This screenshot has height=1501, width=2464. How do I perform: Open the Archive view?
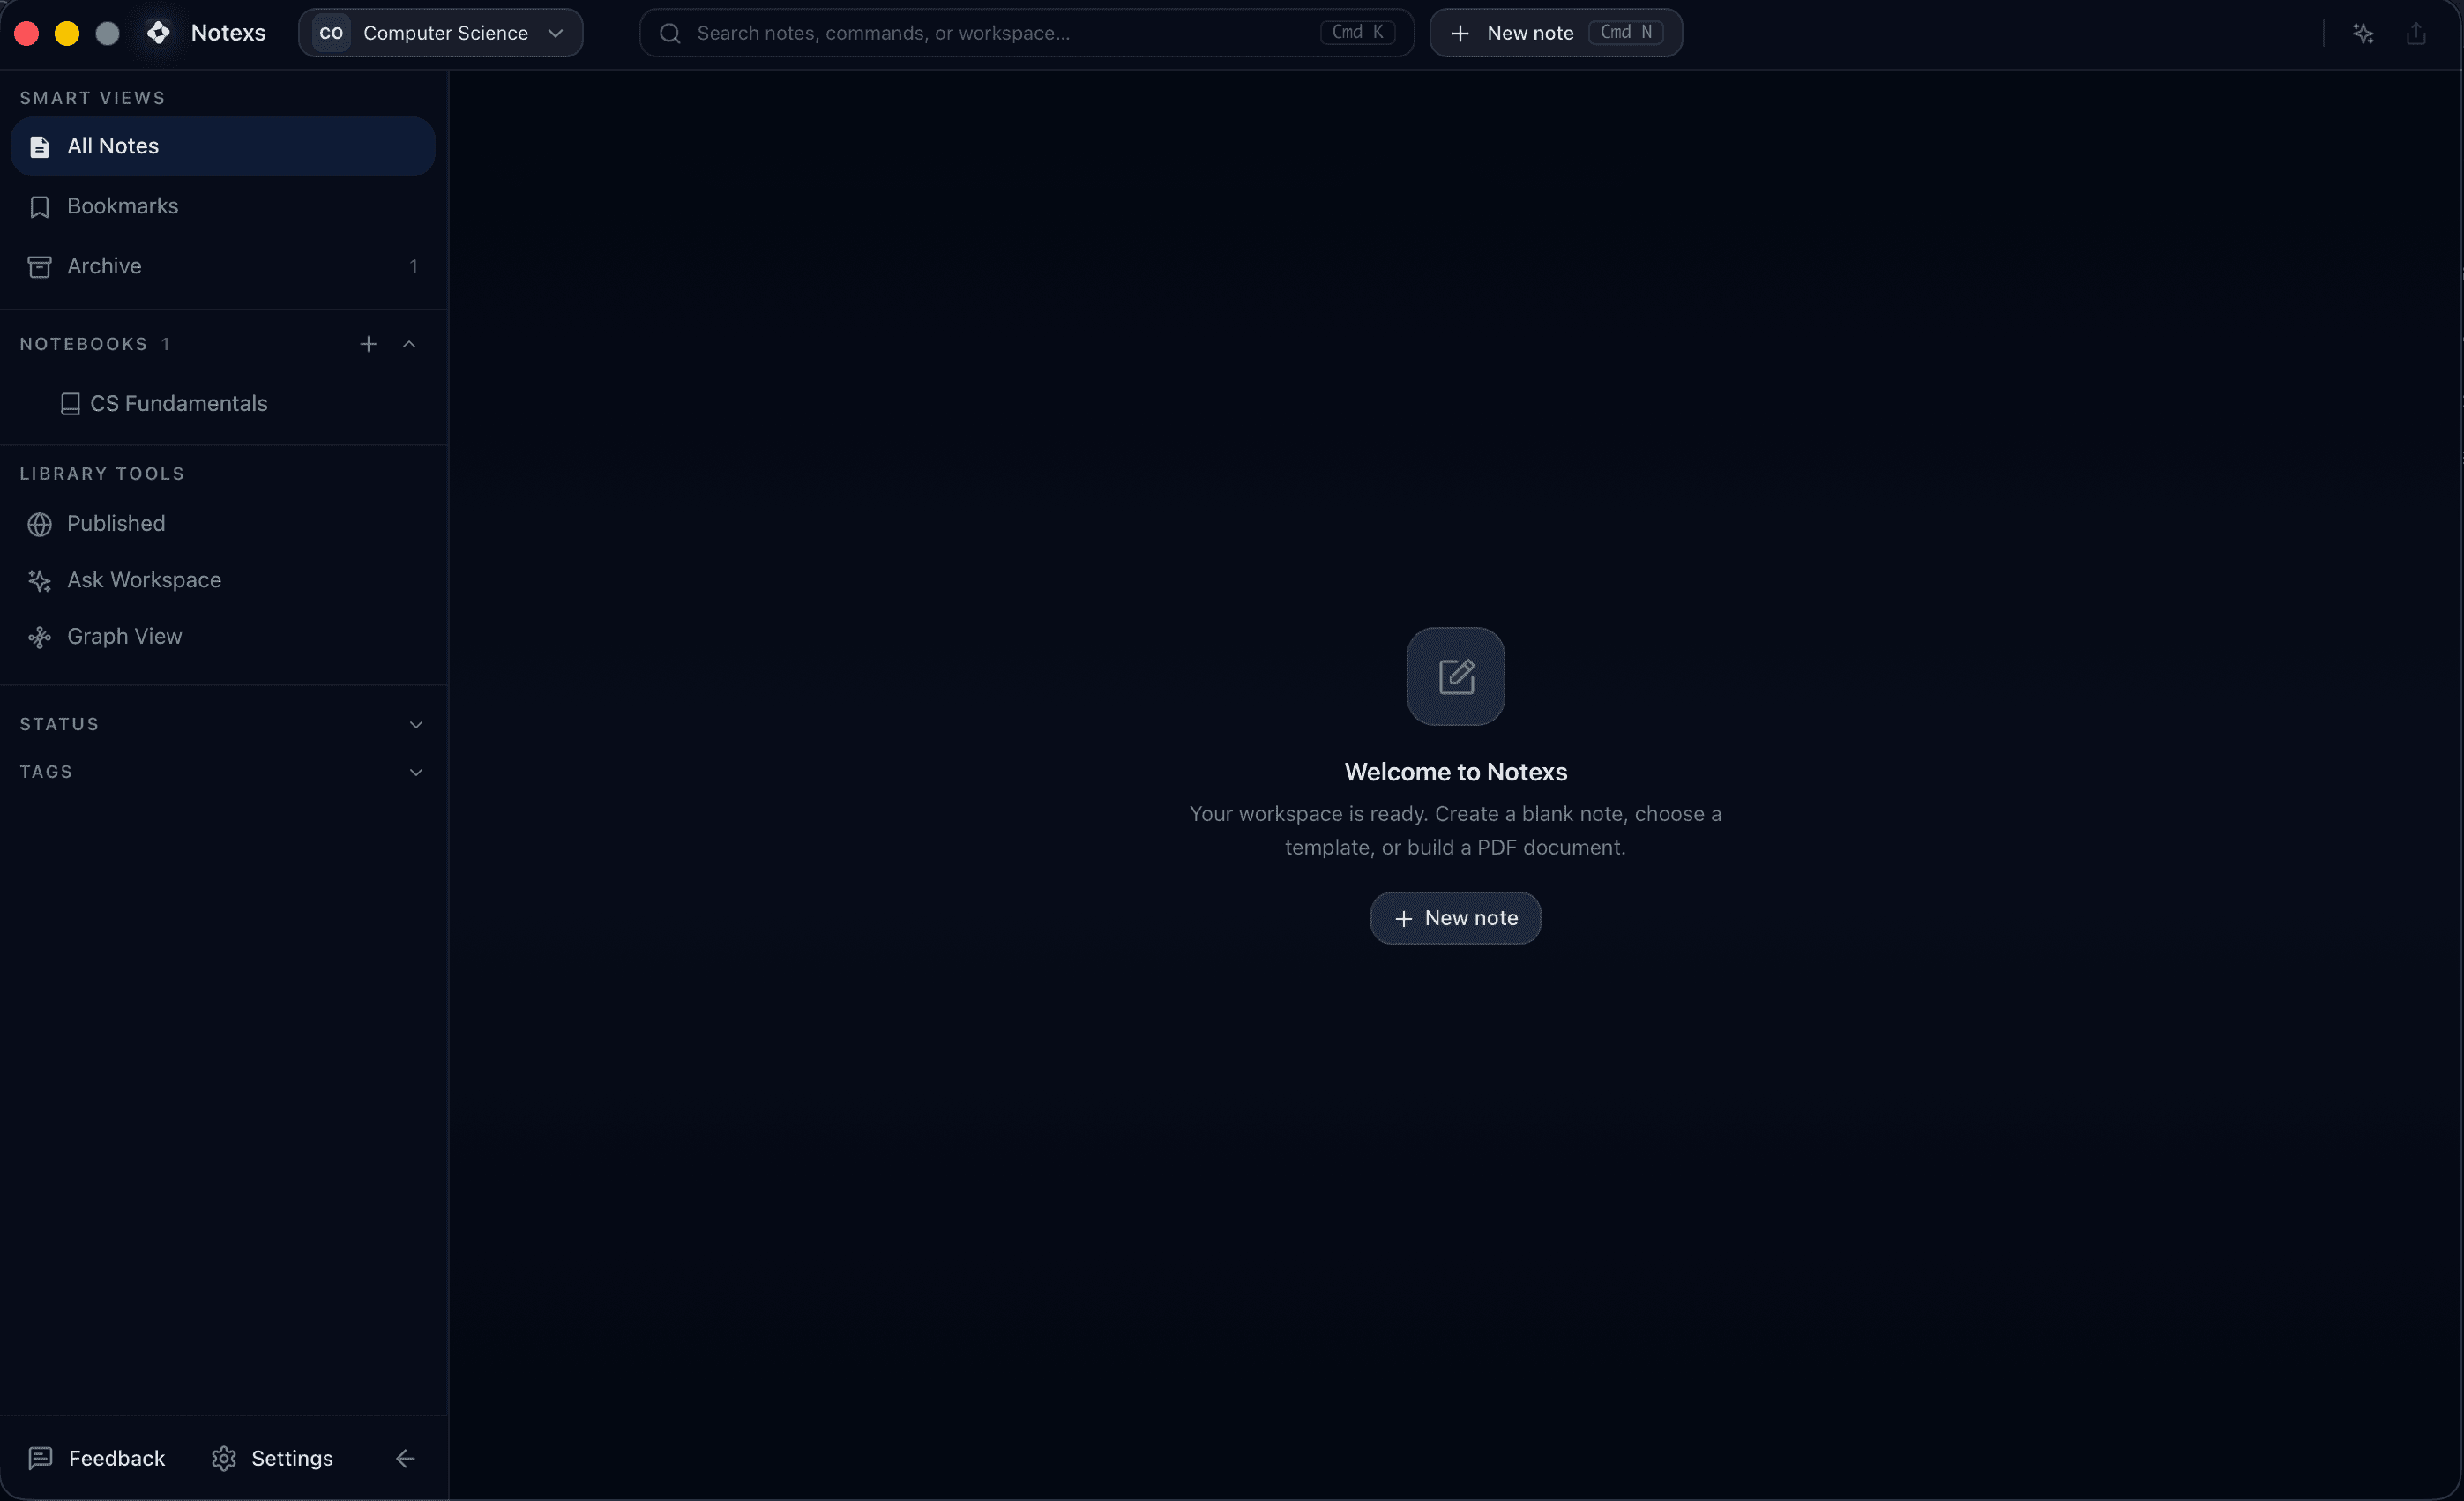223,266
